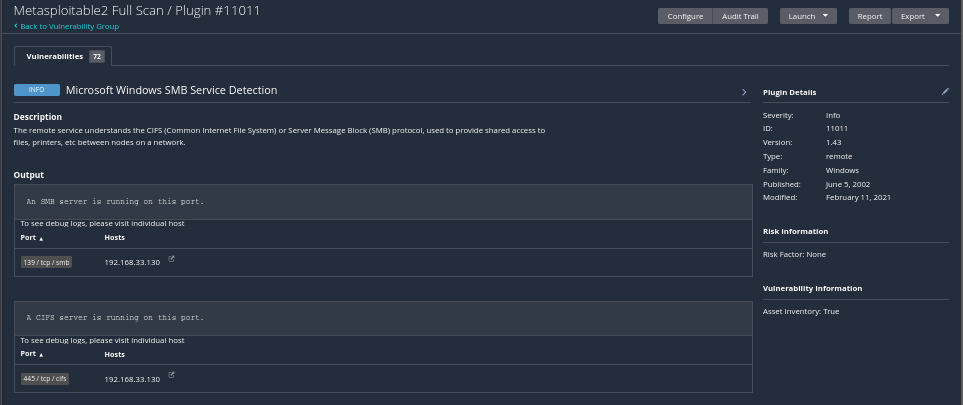Open the external link icon in the 445/tcp/cifs row
This screenshot has height=405, width=963.
coord(171,376)
